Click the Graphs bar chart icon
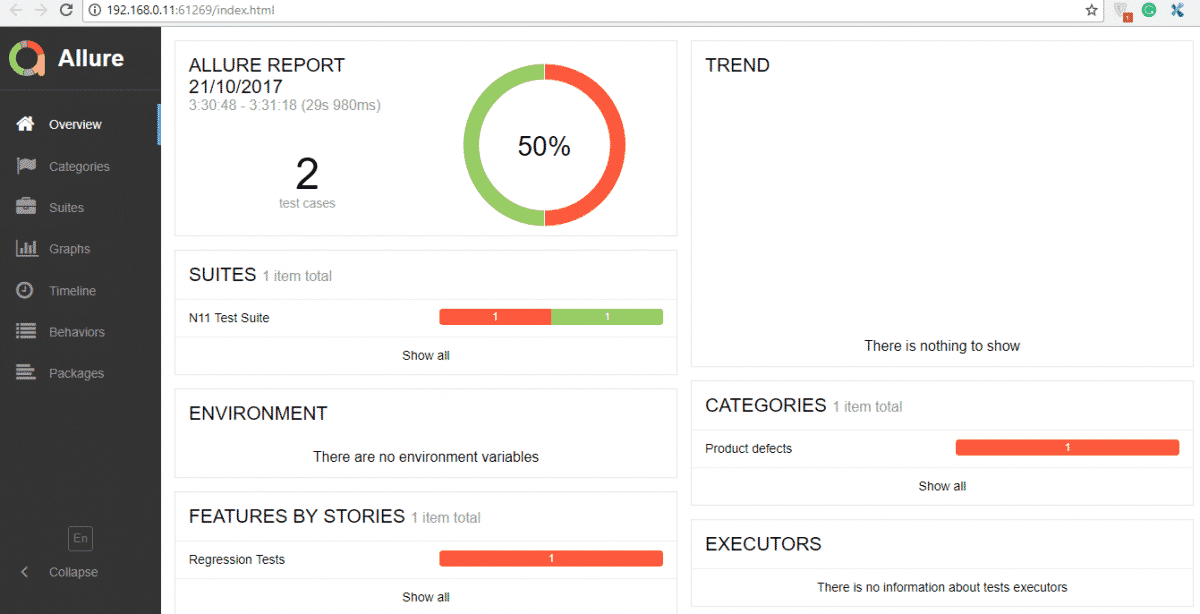 point(26,248)
